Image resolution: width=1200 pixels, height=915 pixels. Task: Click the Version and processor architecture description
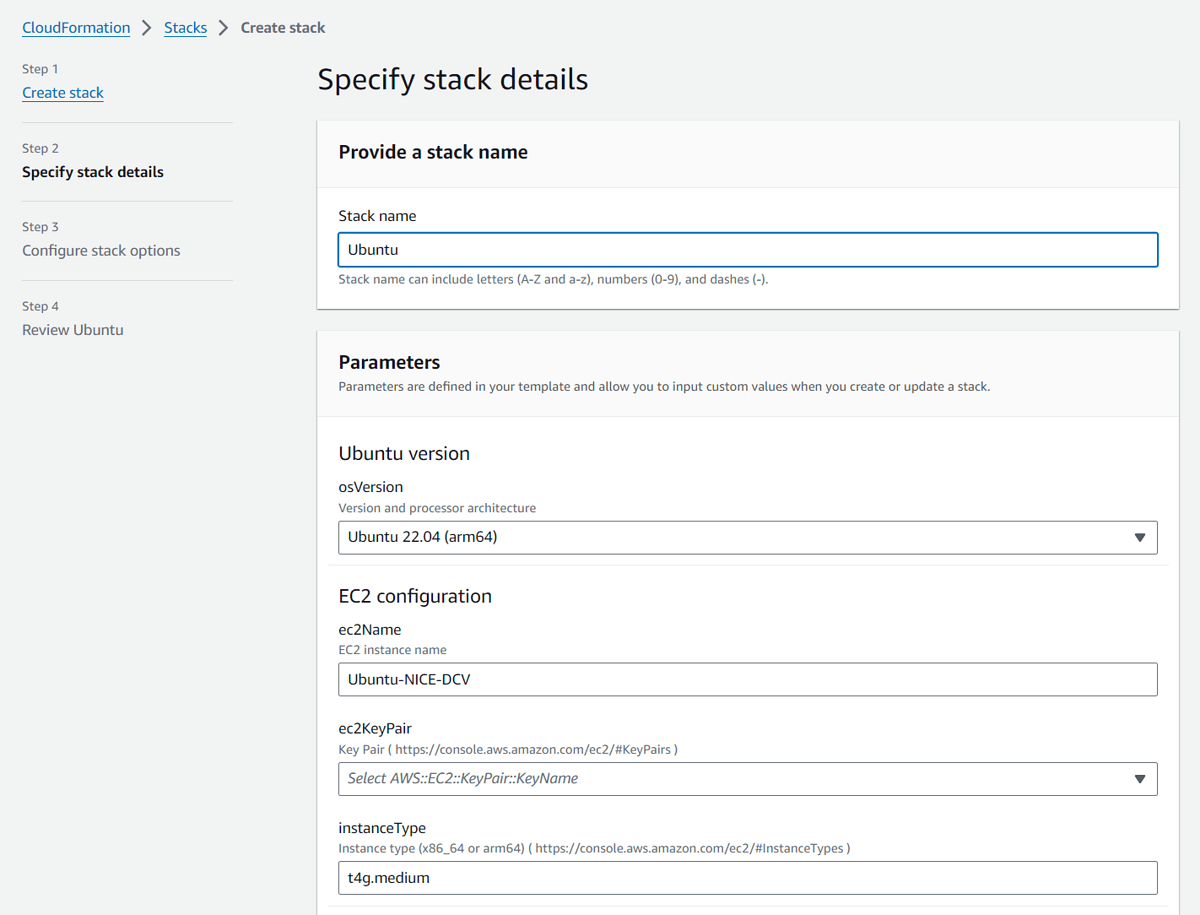pos(437,508)
